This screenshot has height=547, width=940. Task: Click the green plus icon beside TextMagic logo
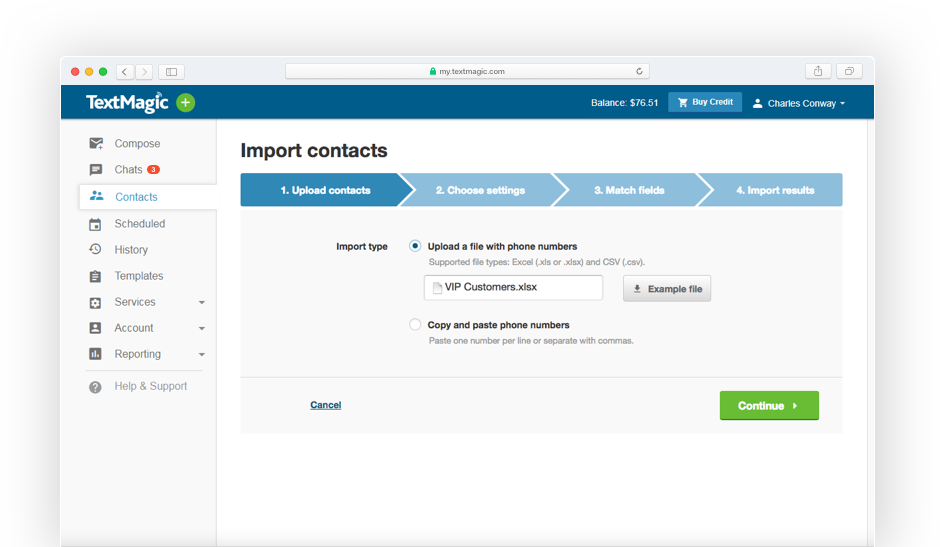click(x=185, y=103)
